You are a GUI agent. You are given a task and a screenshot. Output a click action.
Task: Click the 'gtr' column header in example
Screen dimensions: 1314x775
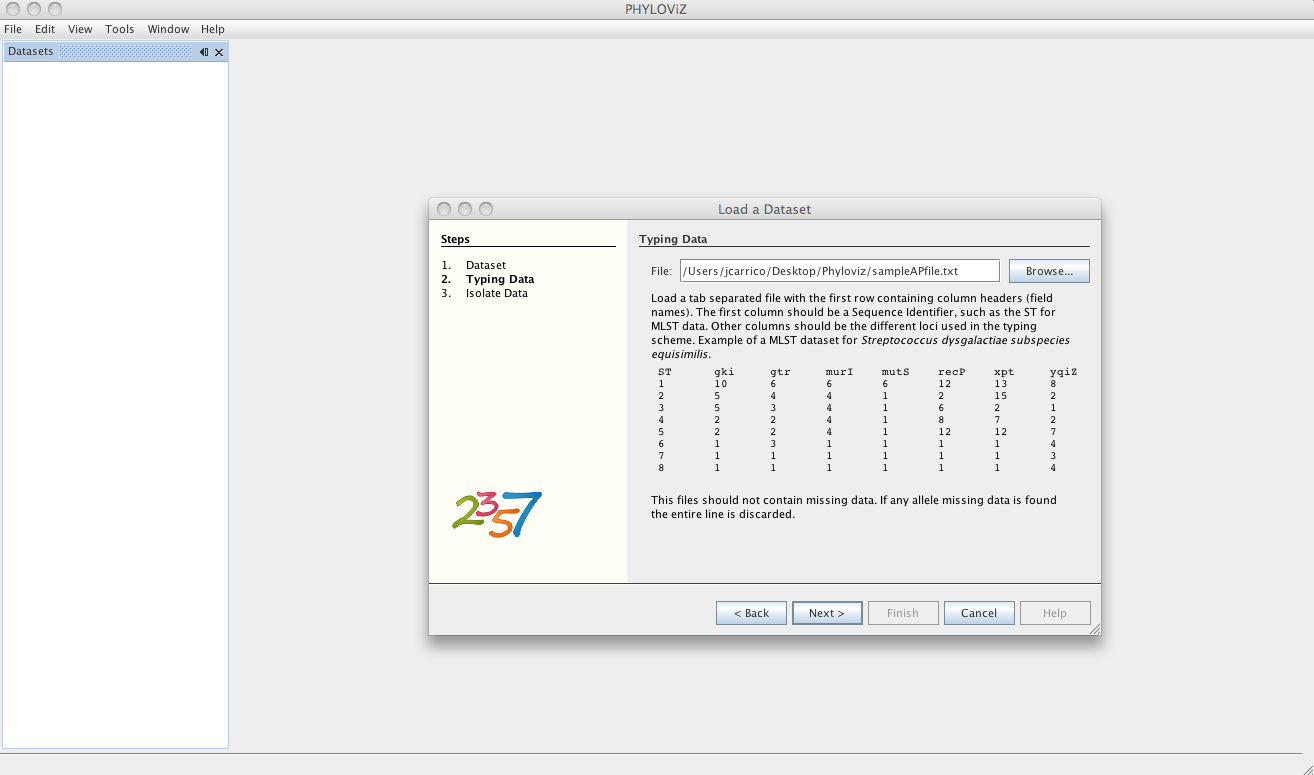780,372
